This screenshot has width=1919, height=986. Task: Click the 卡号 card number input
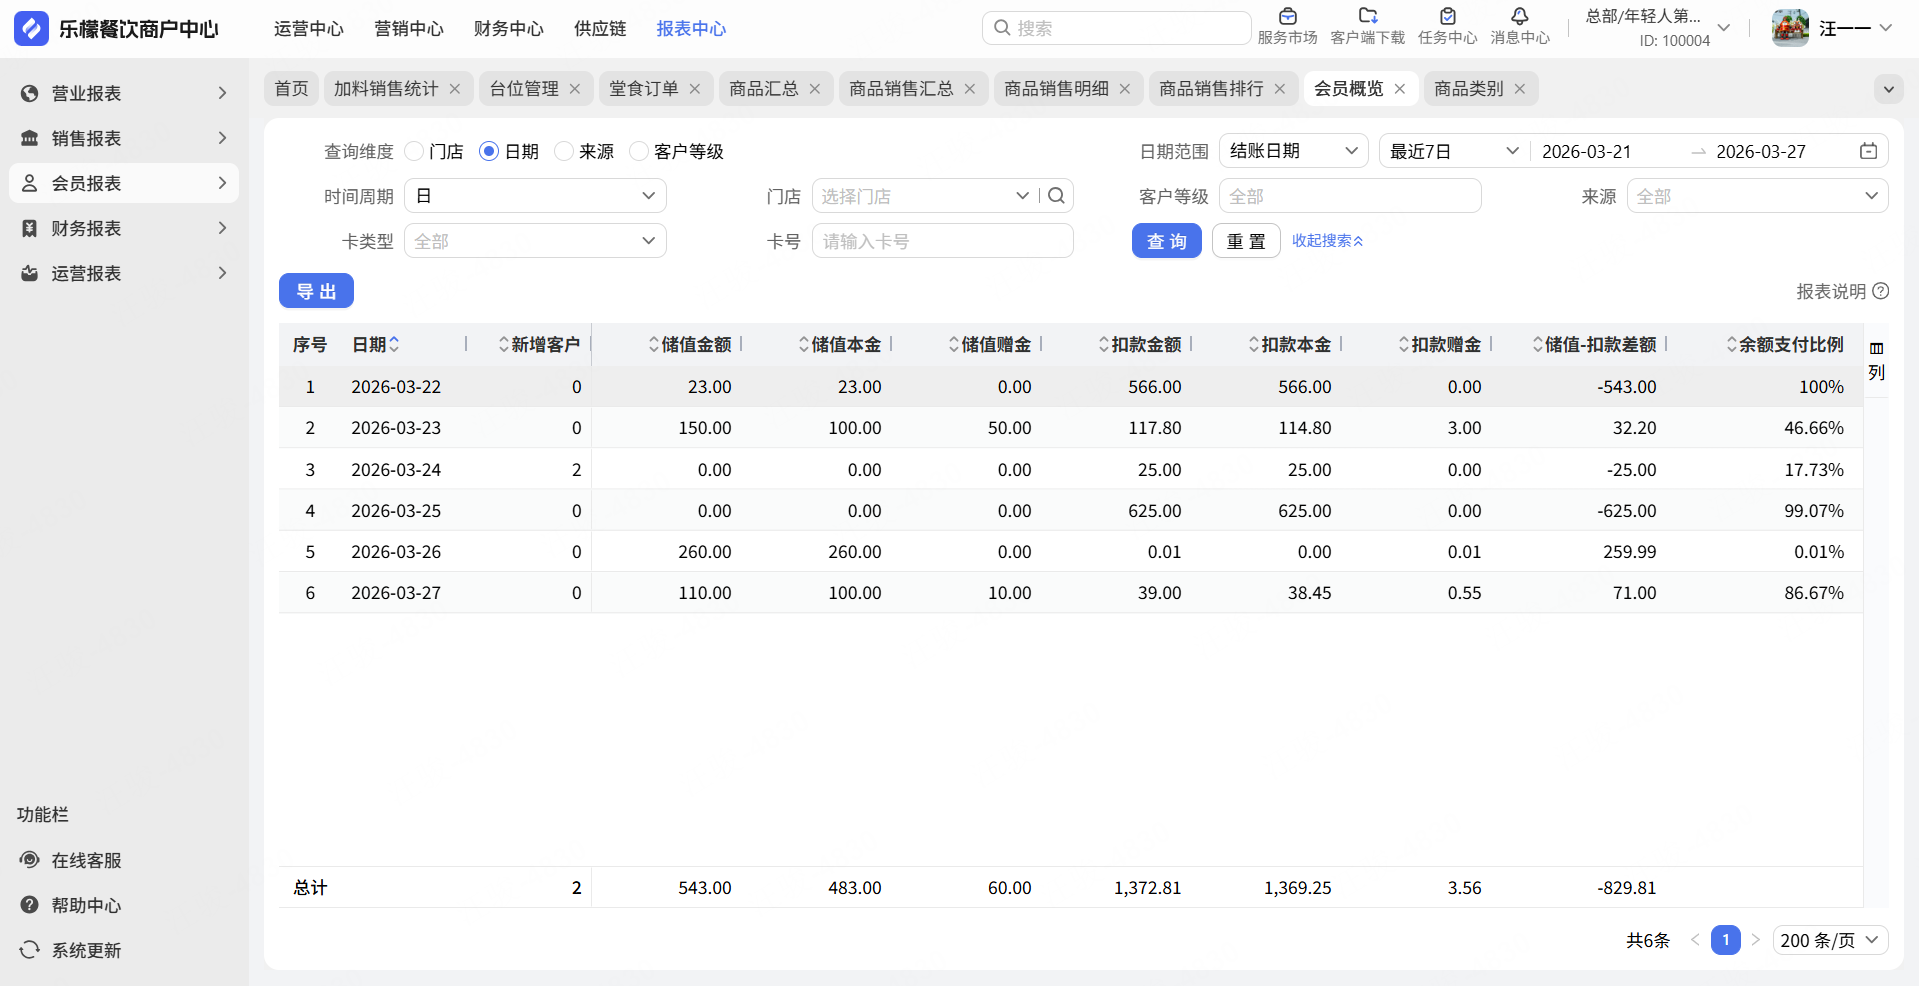coord(942,241)
